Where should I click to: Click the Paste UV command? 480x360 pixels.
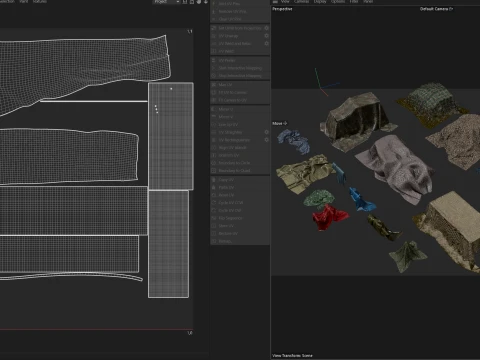click(226, 187)
